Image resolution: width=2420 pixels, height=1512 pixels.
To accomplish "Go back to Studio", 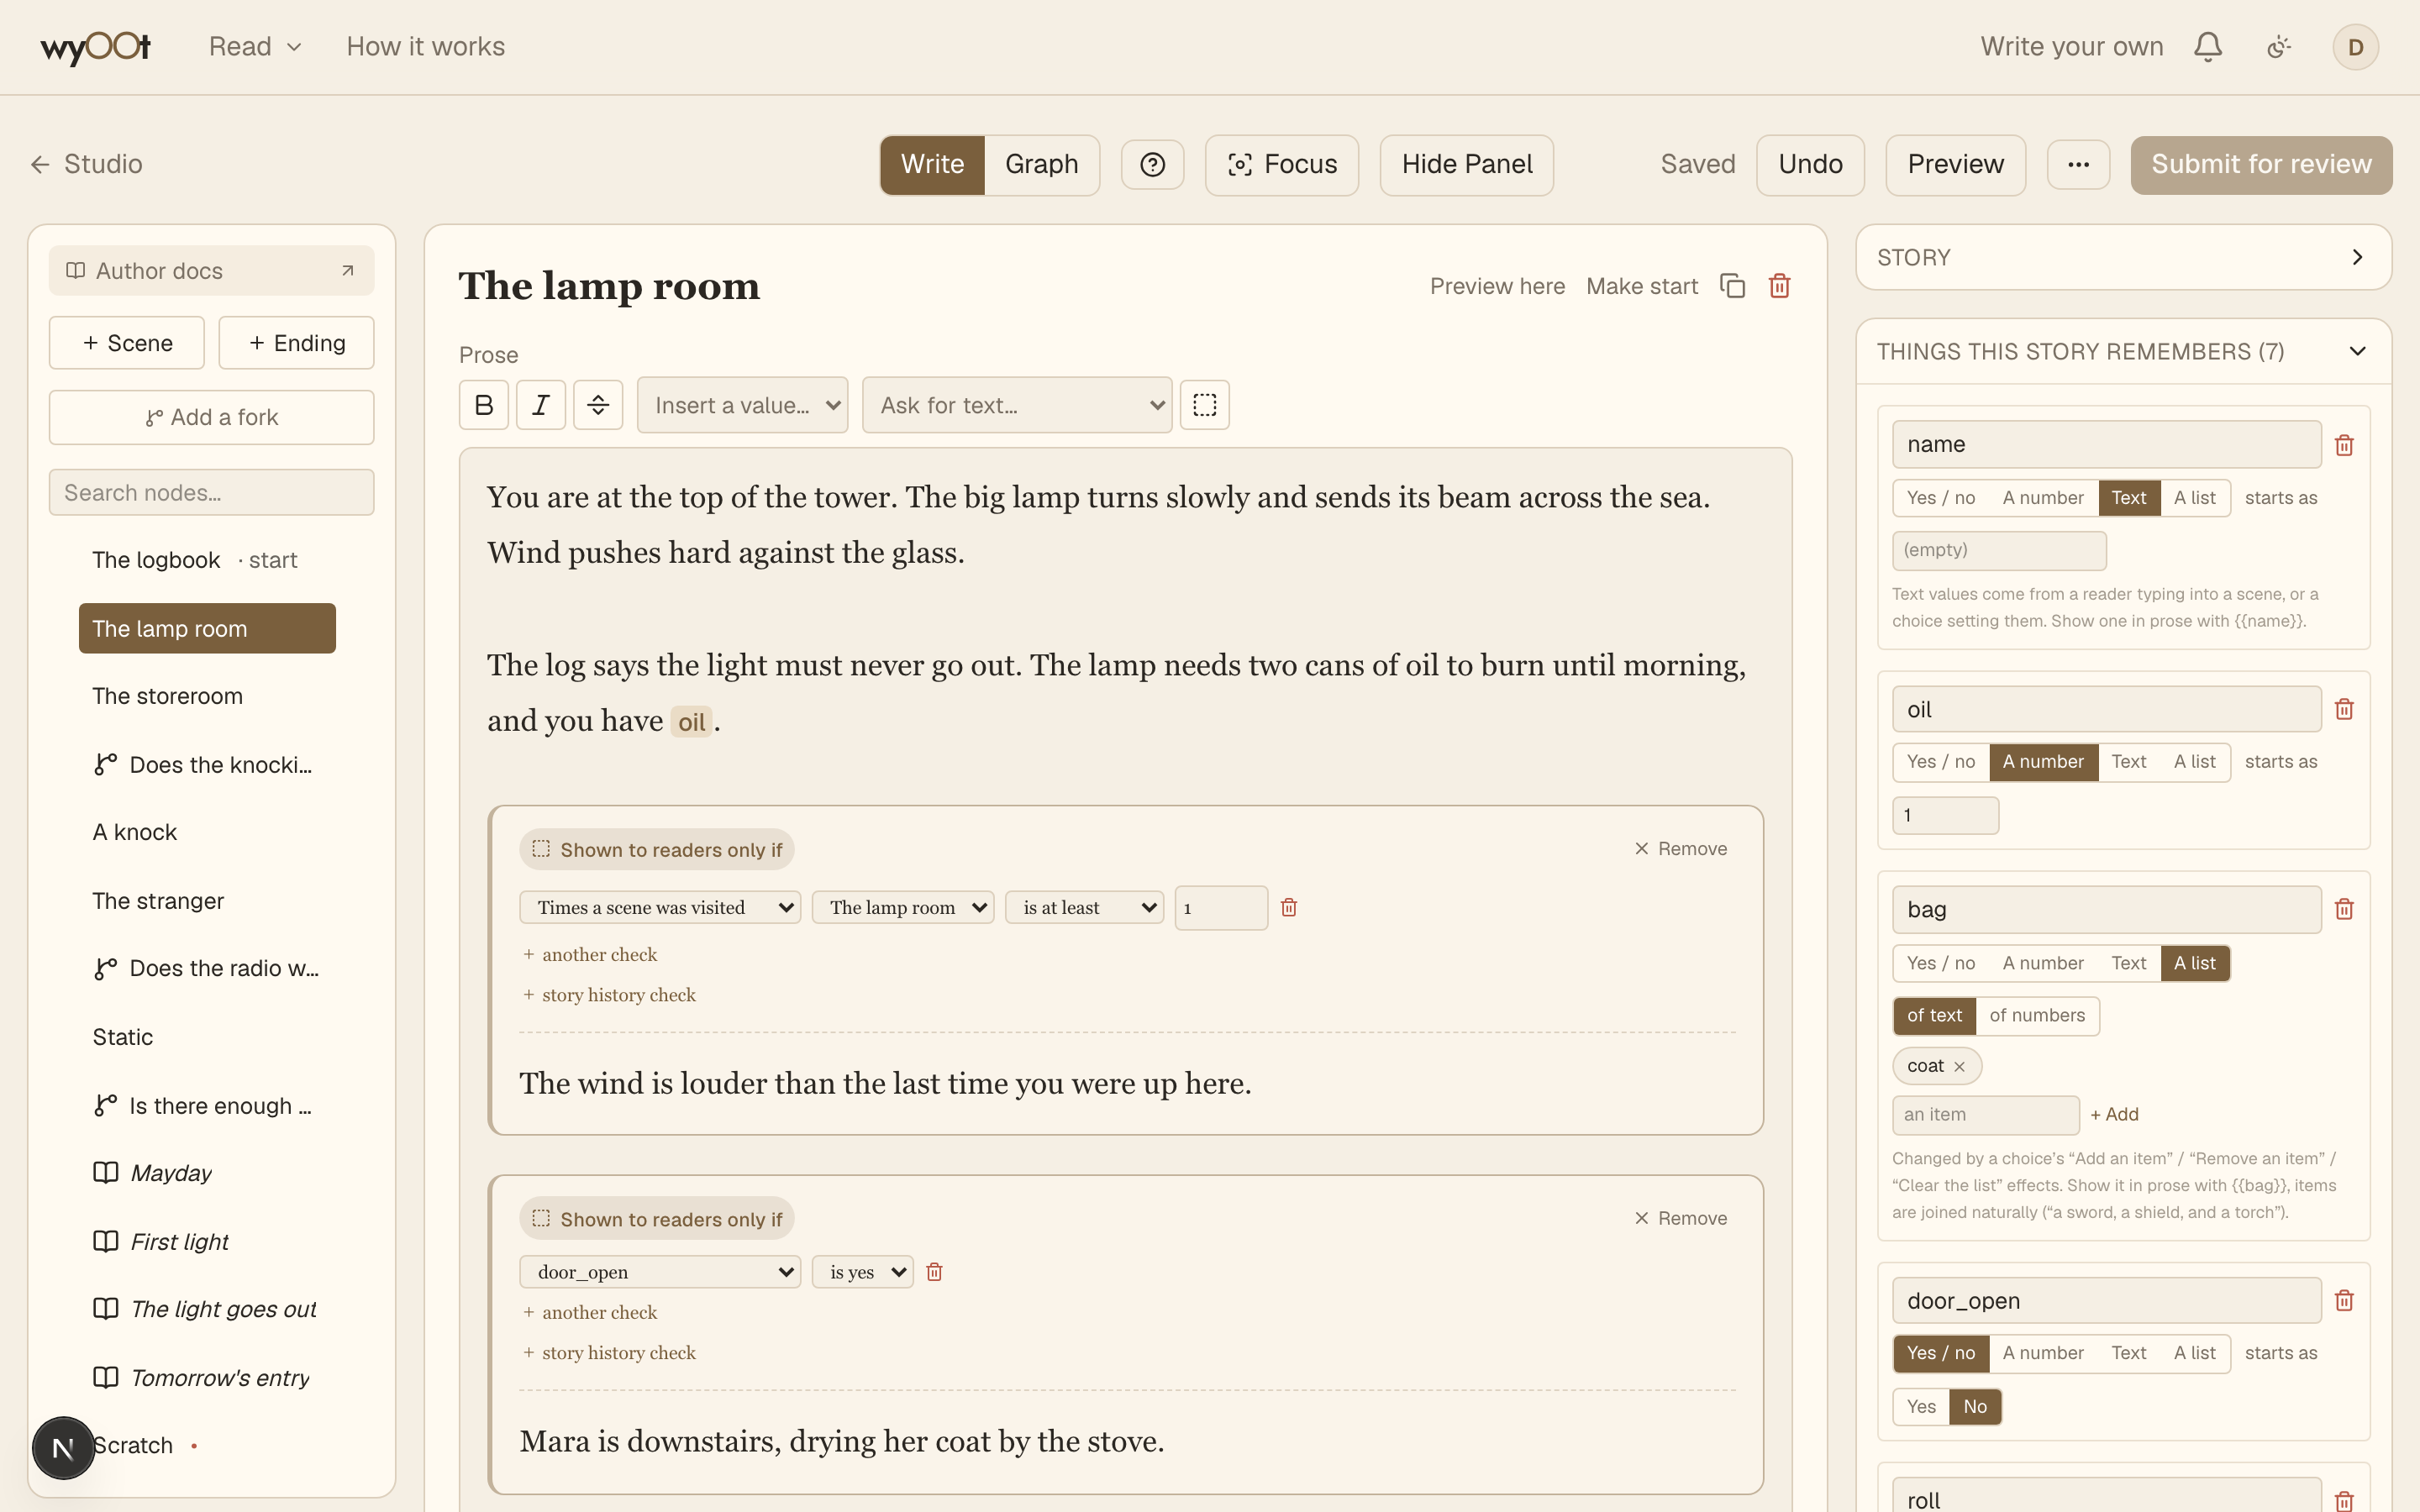I will click(87, 164).
